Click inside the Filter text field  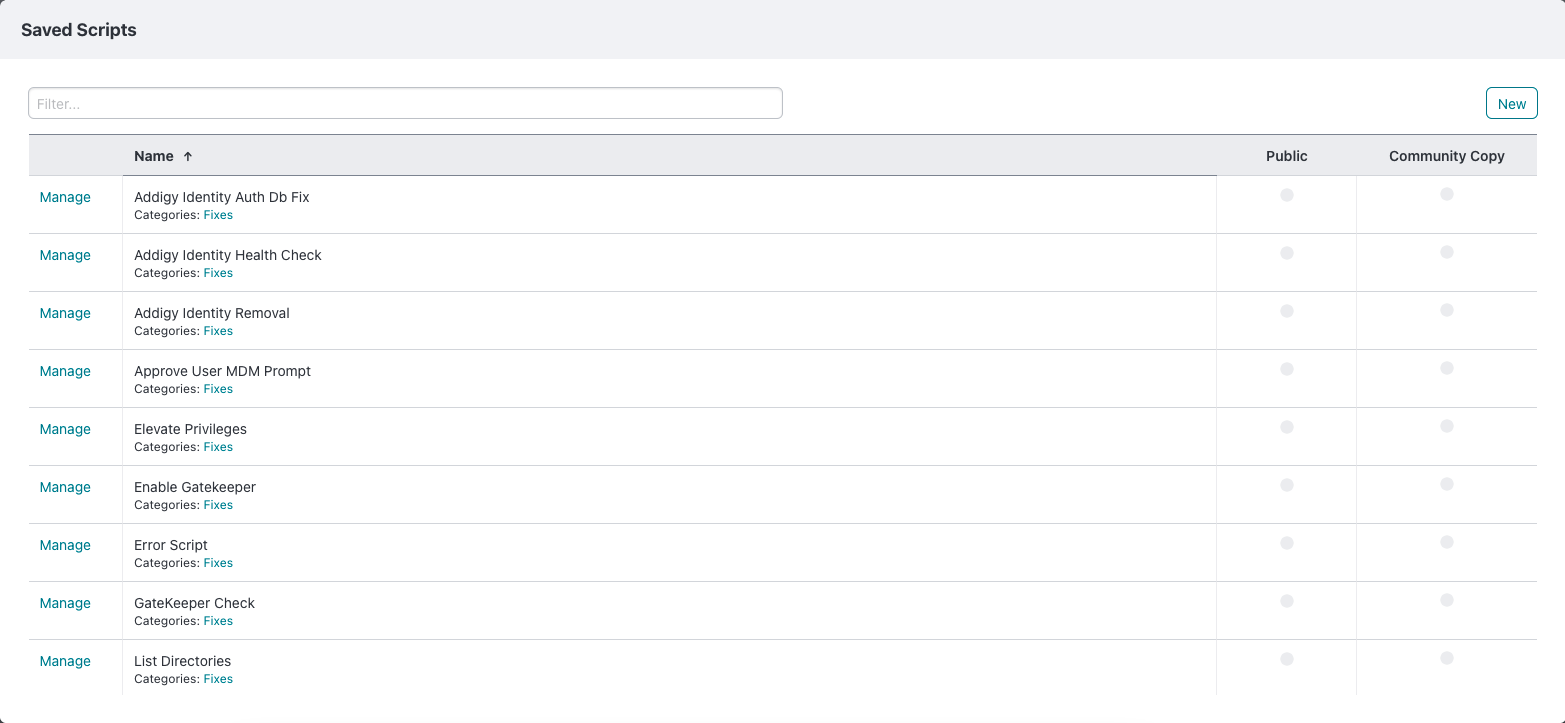pyautogui.click(x=405, y=104)
